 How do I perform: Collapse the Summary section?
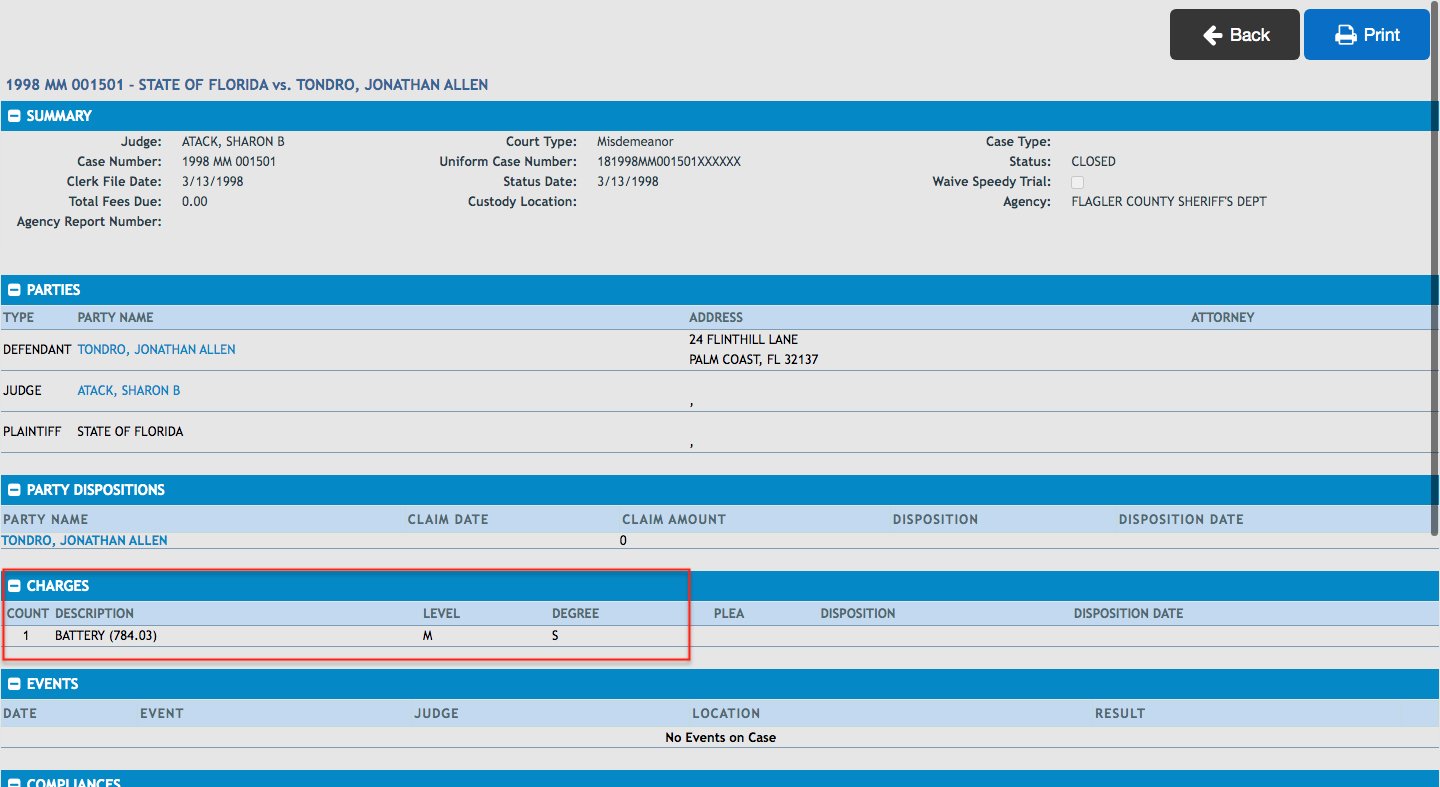click(x=15, y=116)
